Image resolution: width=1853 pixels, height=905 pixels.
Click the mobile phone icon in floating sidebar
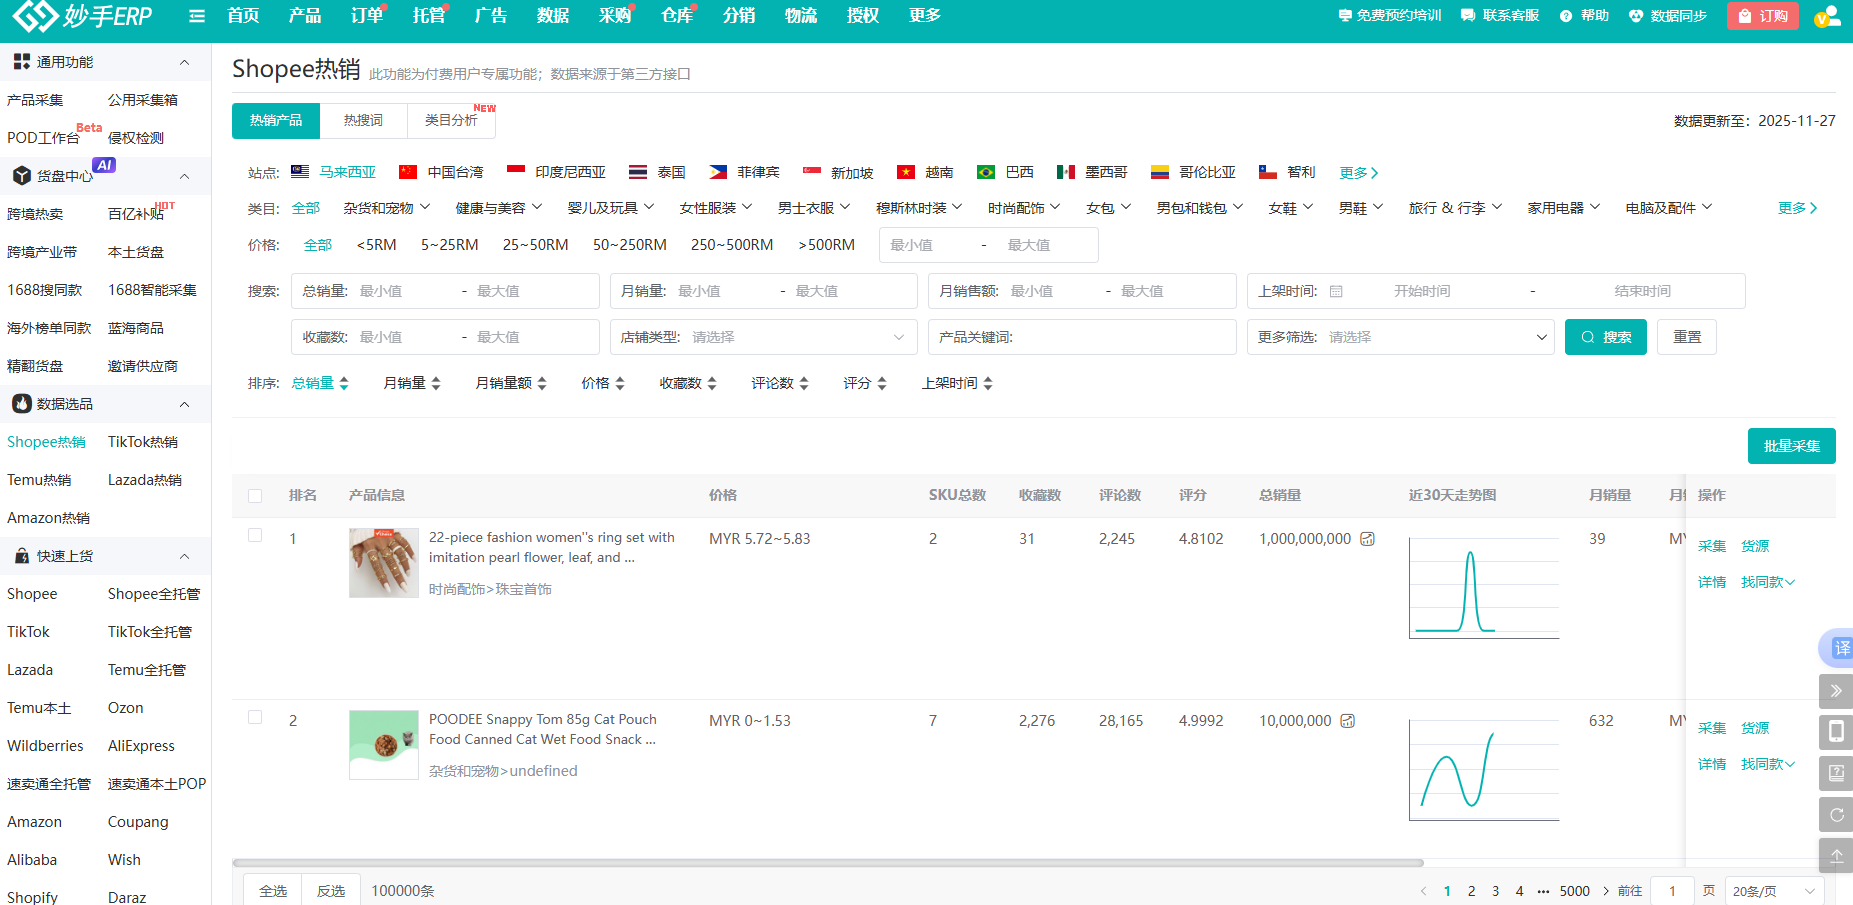[1836, 732]
